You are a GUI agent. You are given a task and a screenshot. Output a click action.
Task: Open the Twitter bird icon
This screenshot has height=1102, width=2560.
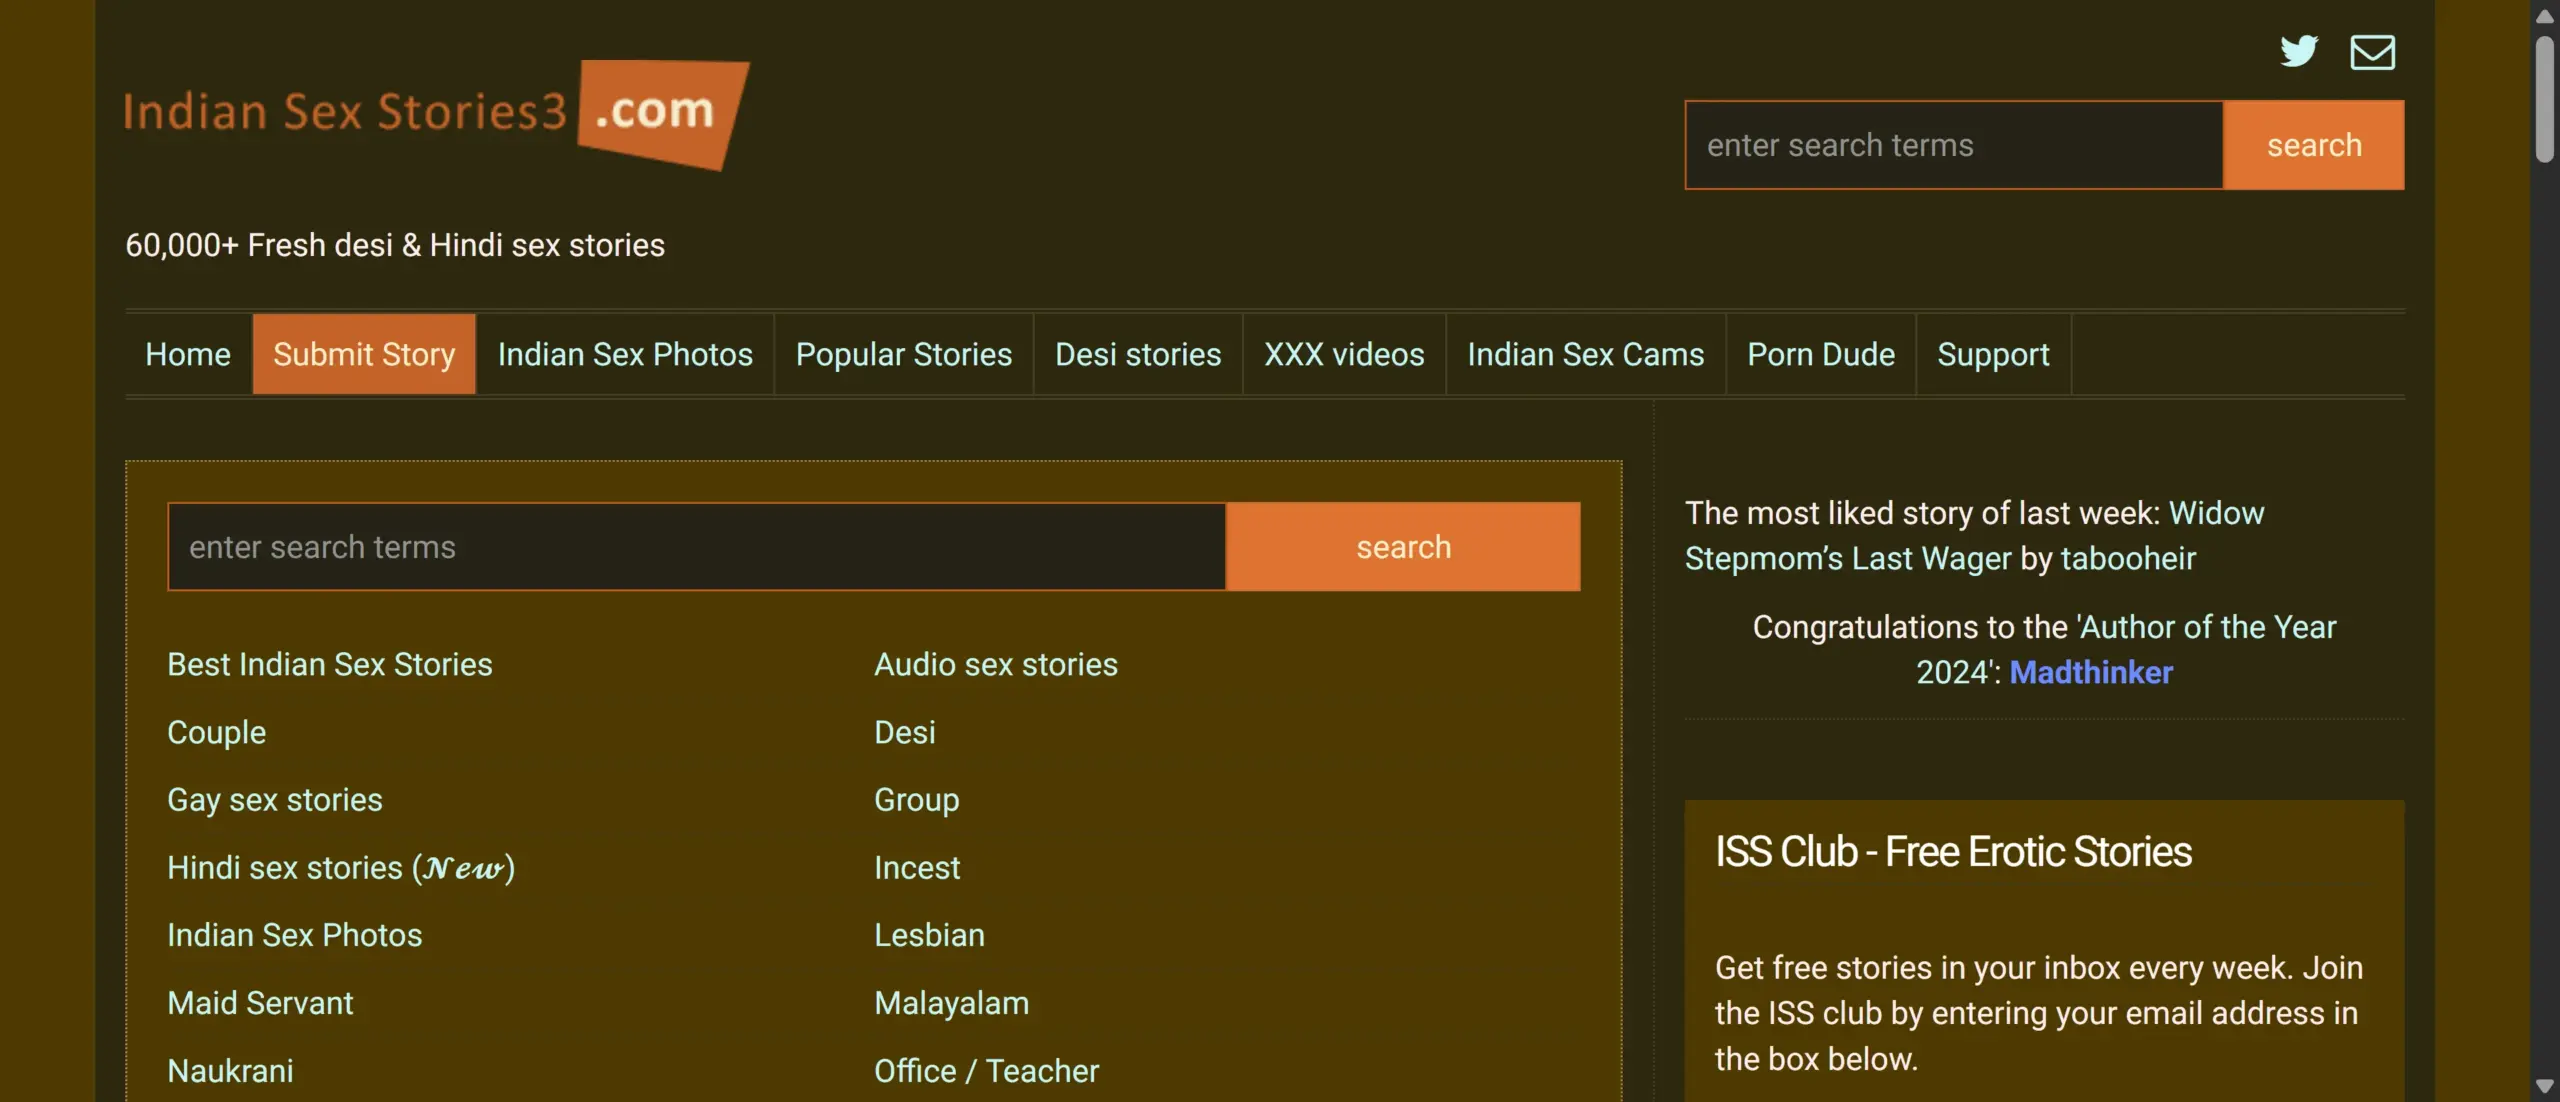coord(2299,51)
